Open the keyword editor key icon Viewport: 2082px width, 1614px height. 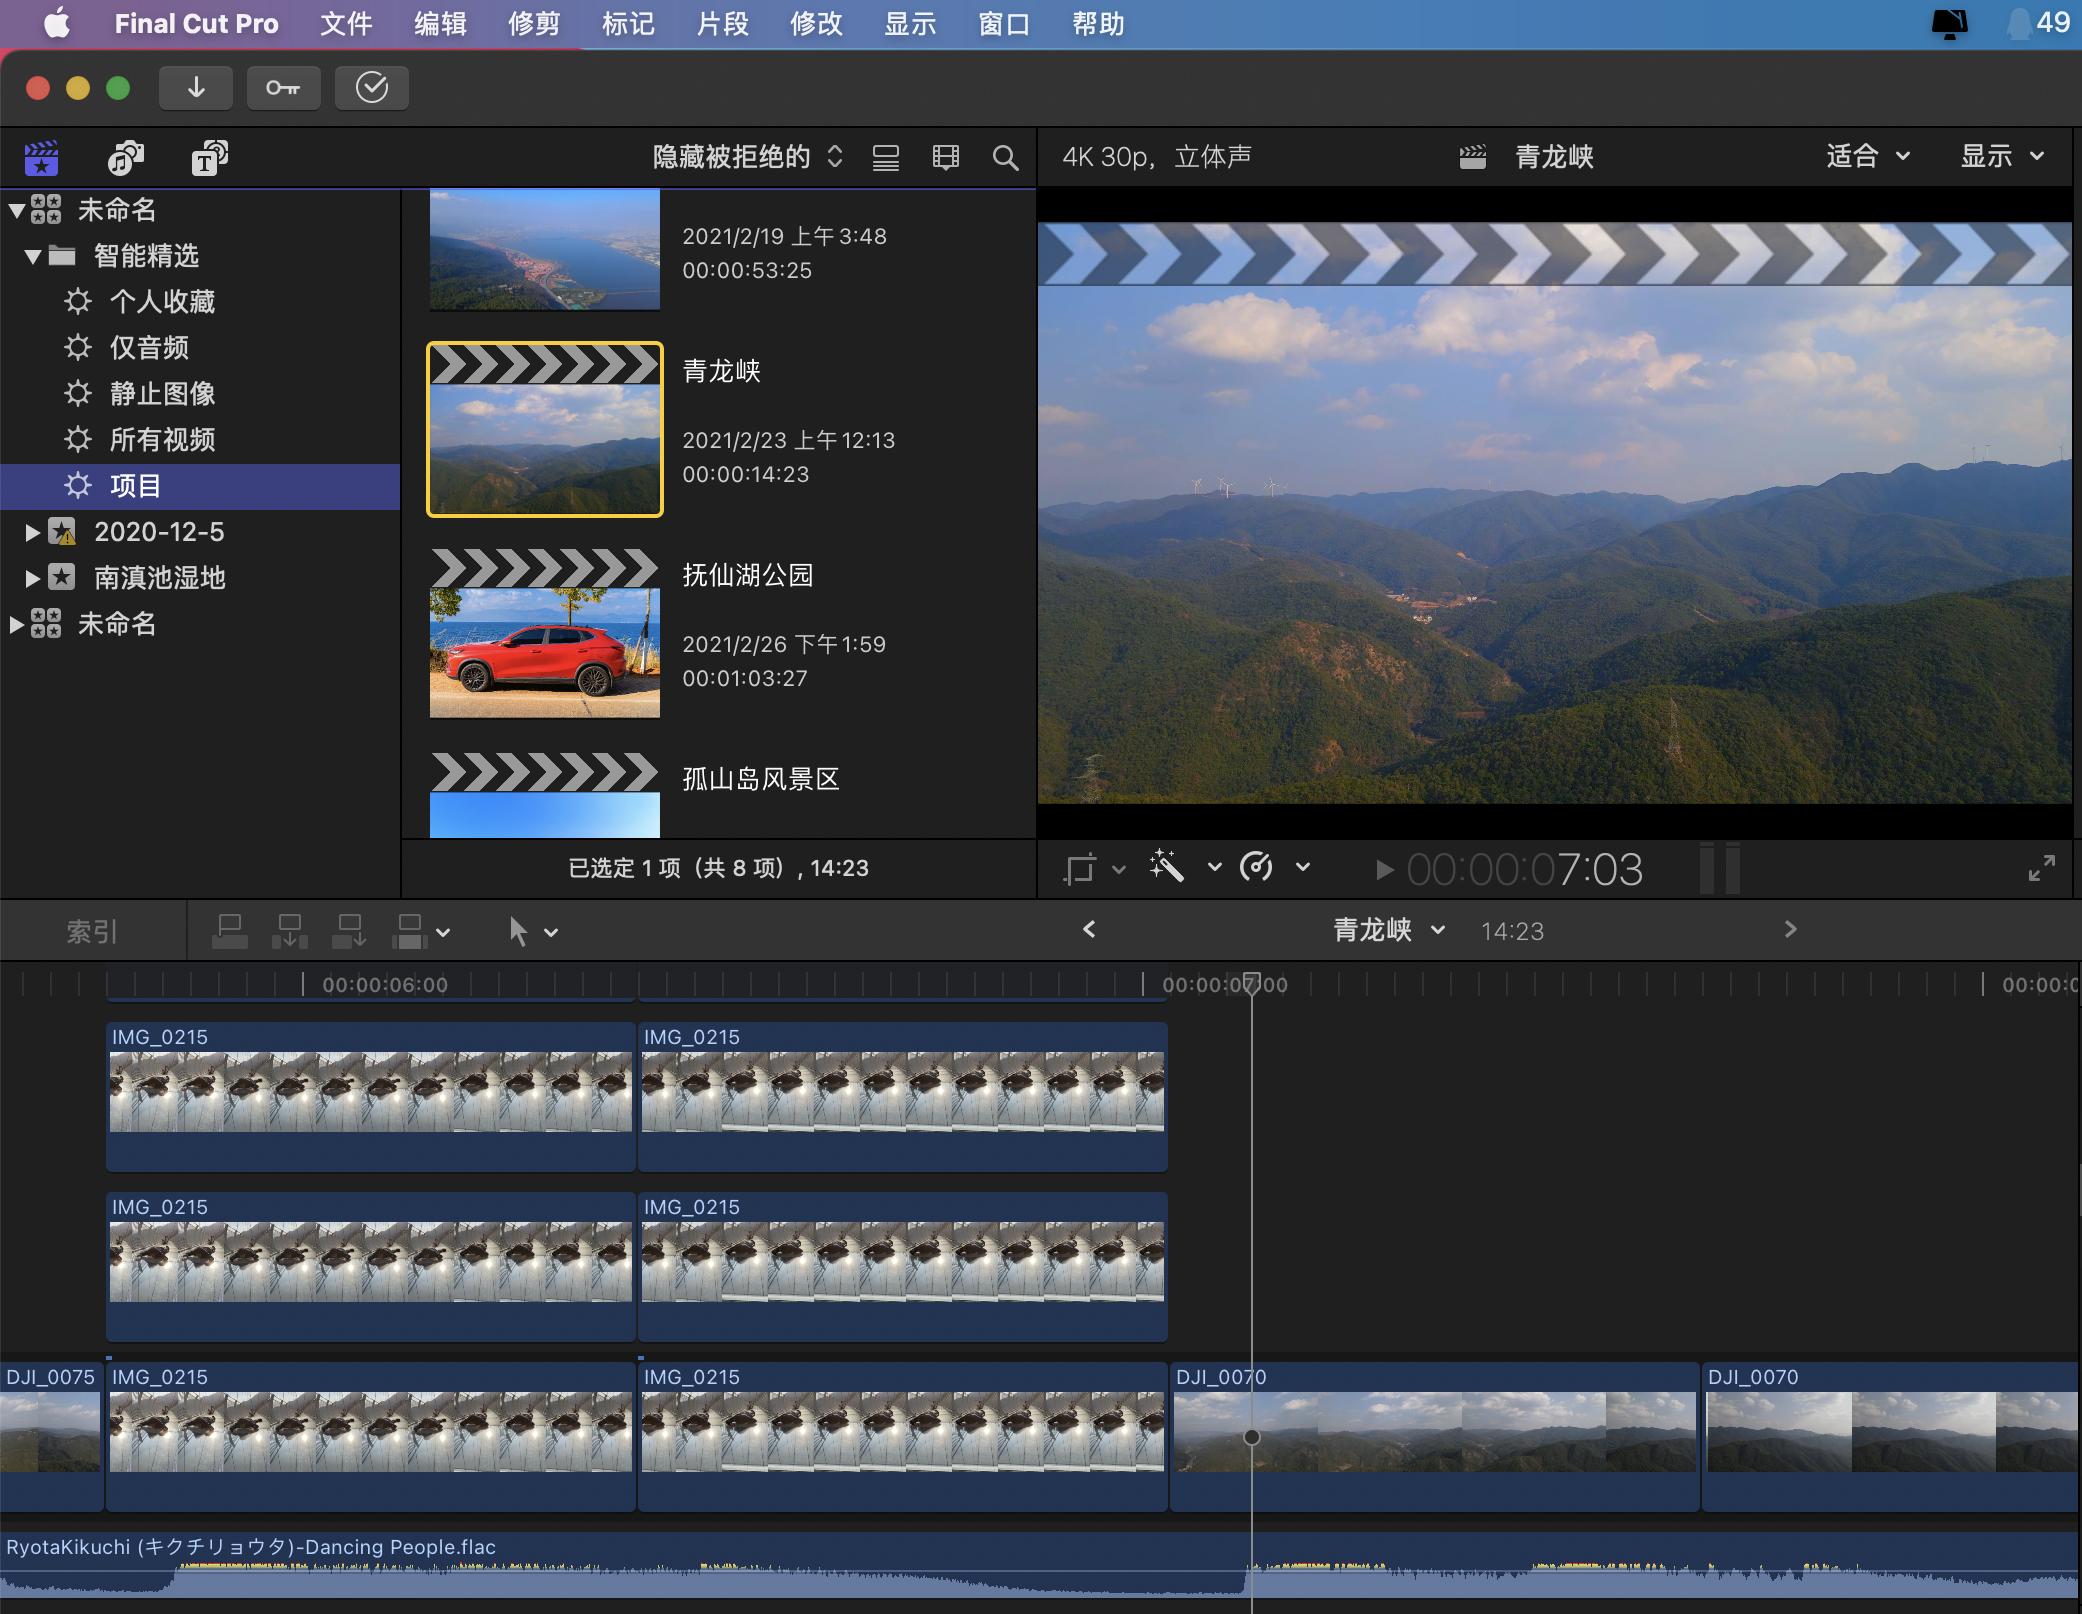[283, 88]
